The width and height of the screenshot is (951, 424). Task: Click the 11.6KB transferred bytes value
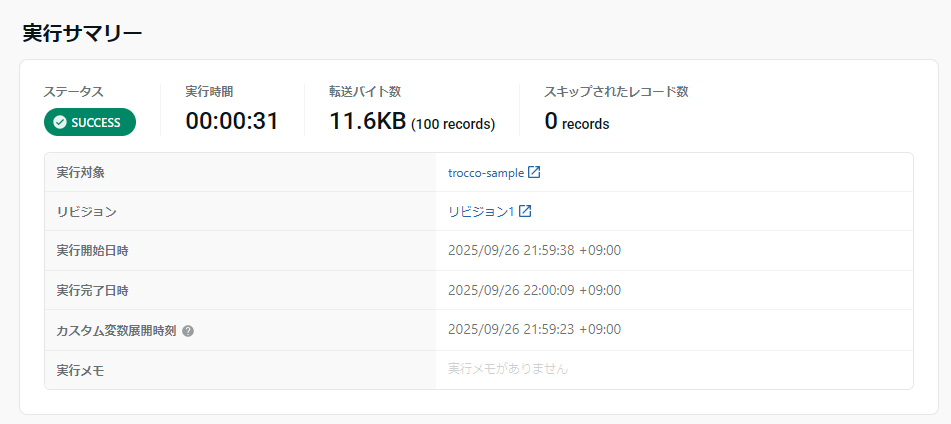click(366, 122)
